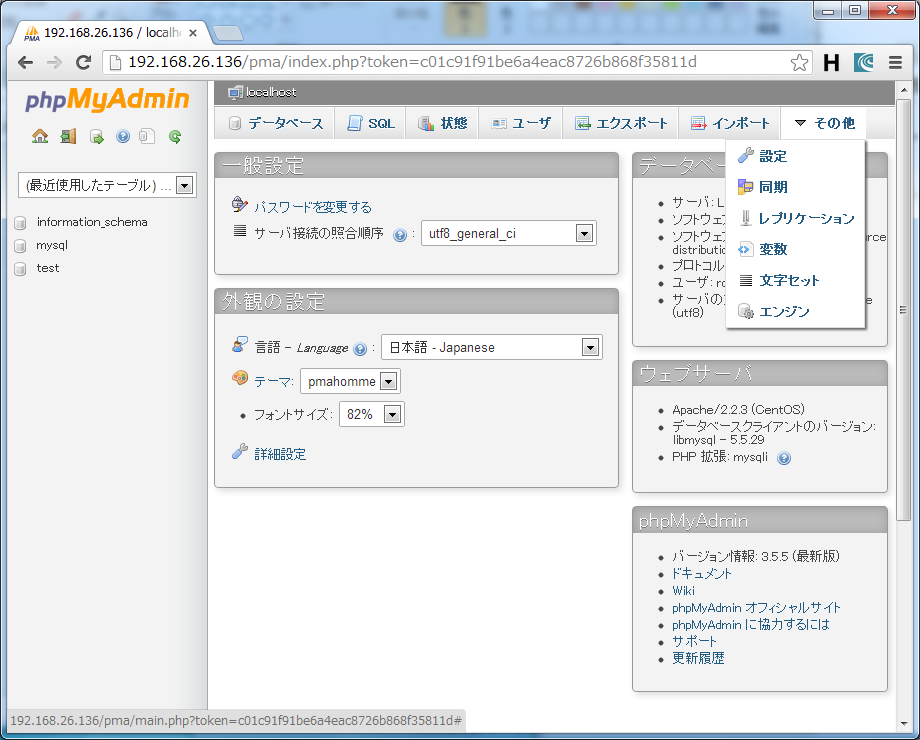
Task: Click bookmark star in address bar
Action: coord(799,63)
